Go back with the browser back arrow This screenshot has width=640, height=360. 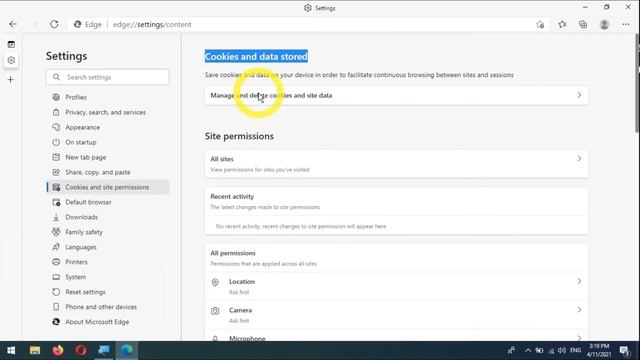click(x=13, y=24)
